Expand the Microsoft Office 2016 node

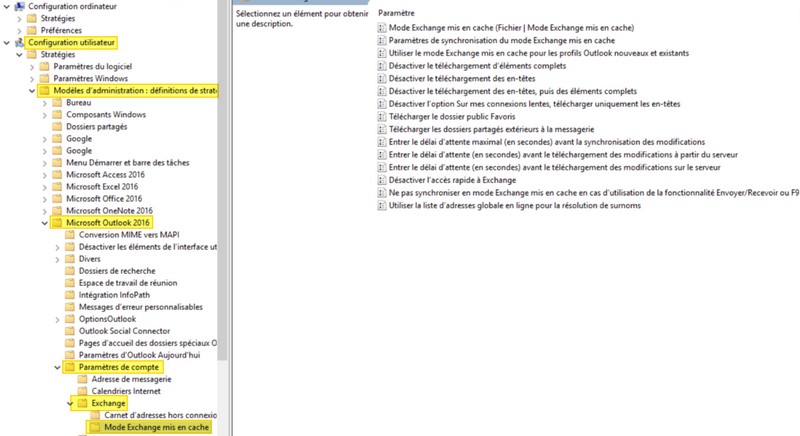click(x=45, y=199)
